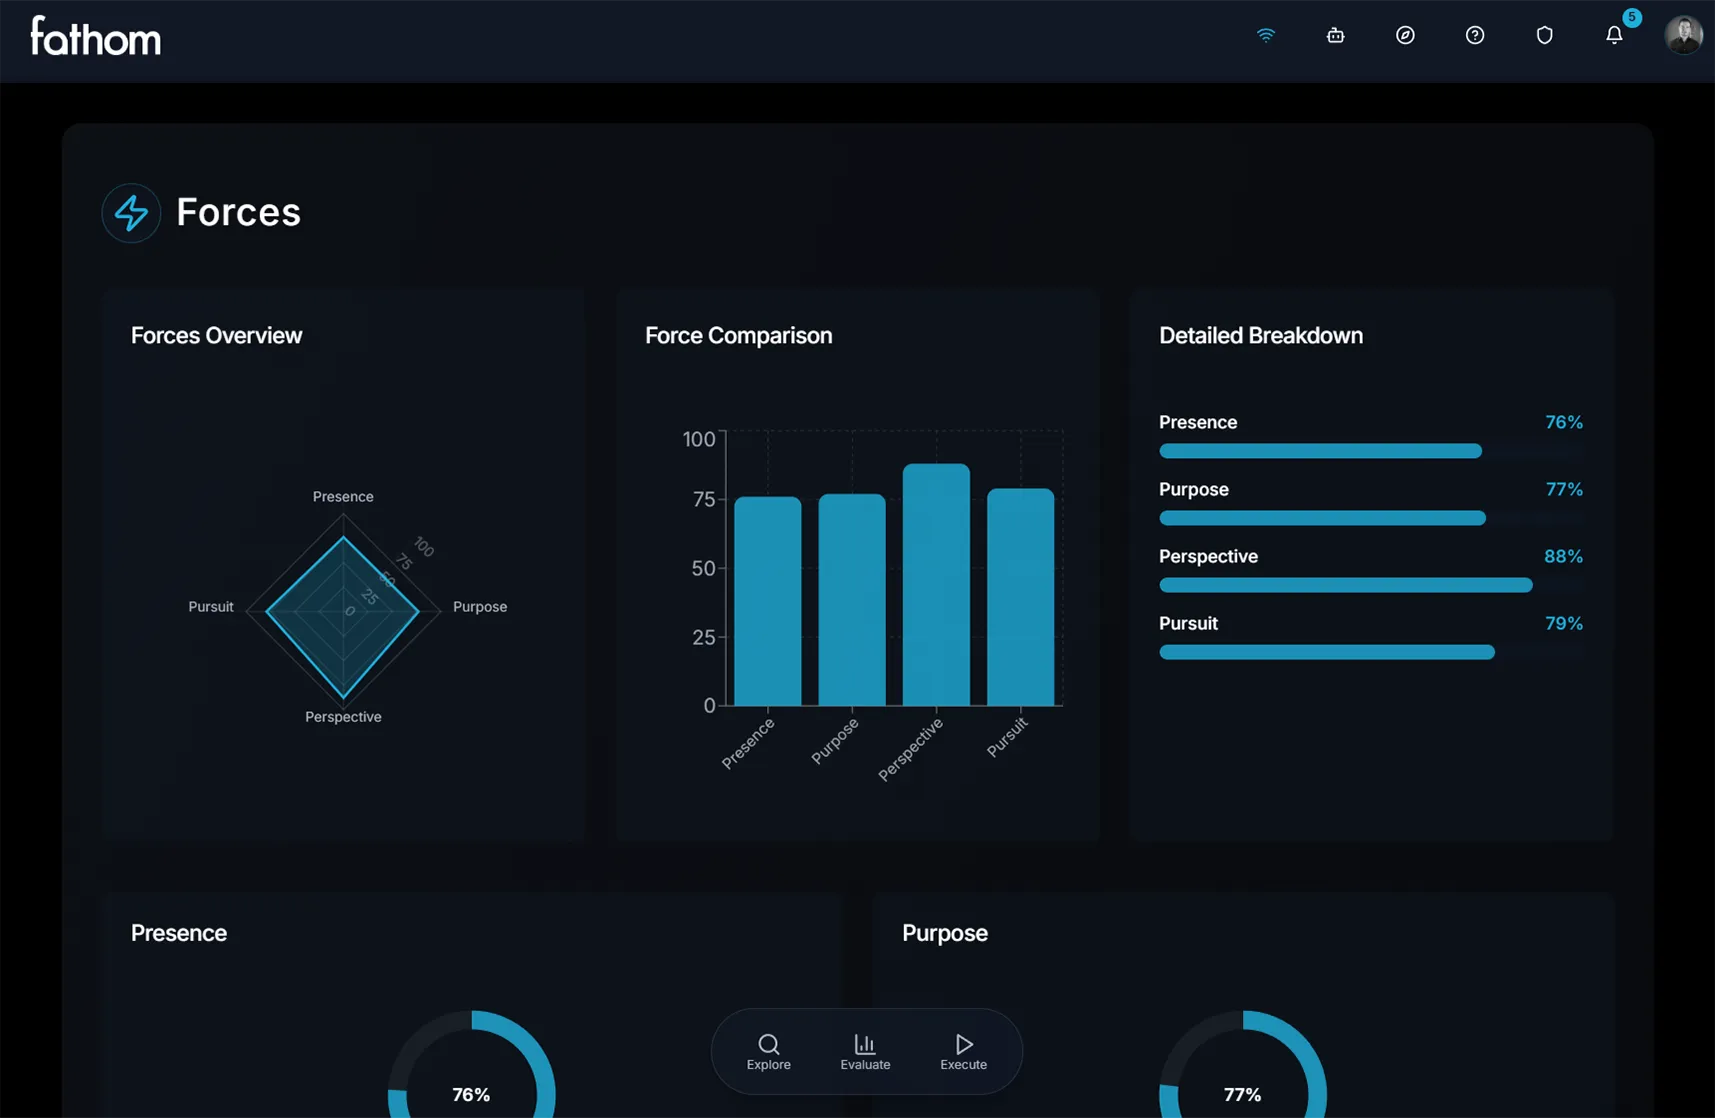Viewport: 1715px width, 1118px height.
Task: Click the compass navigation icon
Action: pos(1405,34)
